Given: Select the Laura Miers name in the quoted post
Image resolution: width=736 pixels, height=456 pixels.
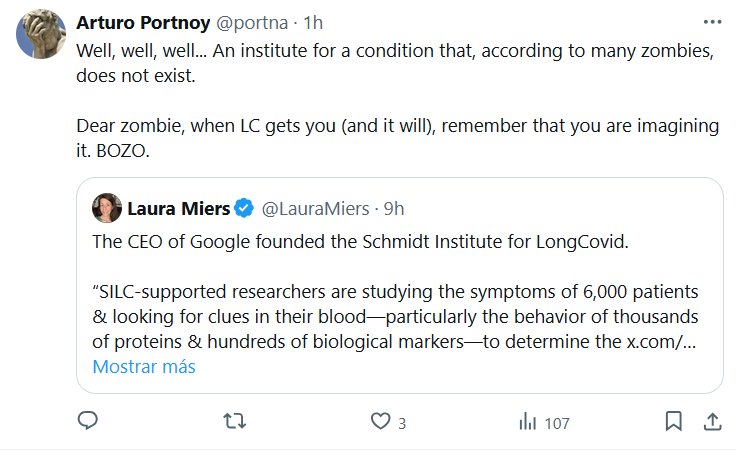Looking at the screenshot, I should [x=178, y=209].
